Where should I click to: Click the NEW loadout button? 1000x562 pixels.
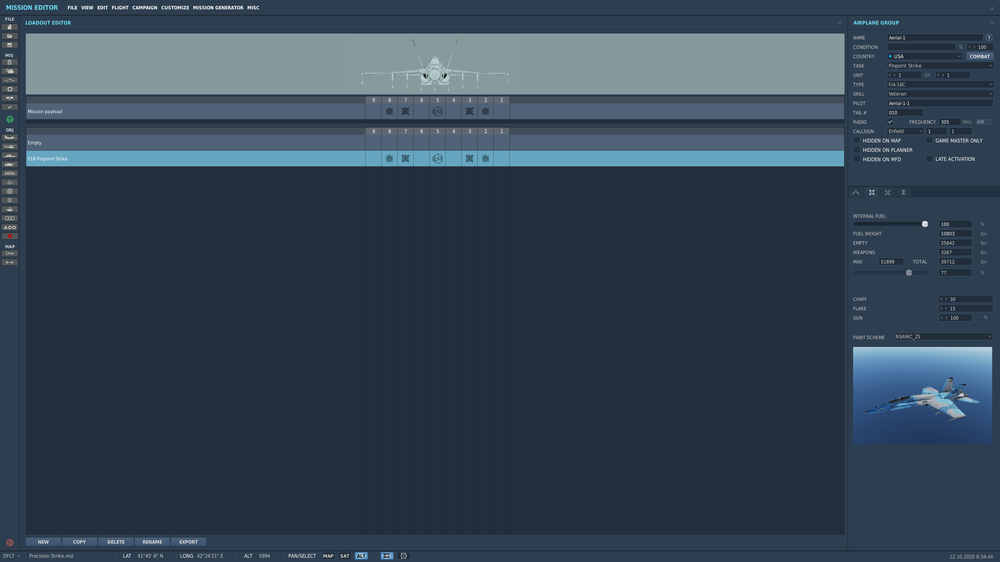click(43, 542)
